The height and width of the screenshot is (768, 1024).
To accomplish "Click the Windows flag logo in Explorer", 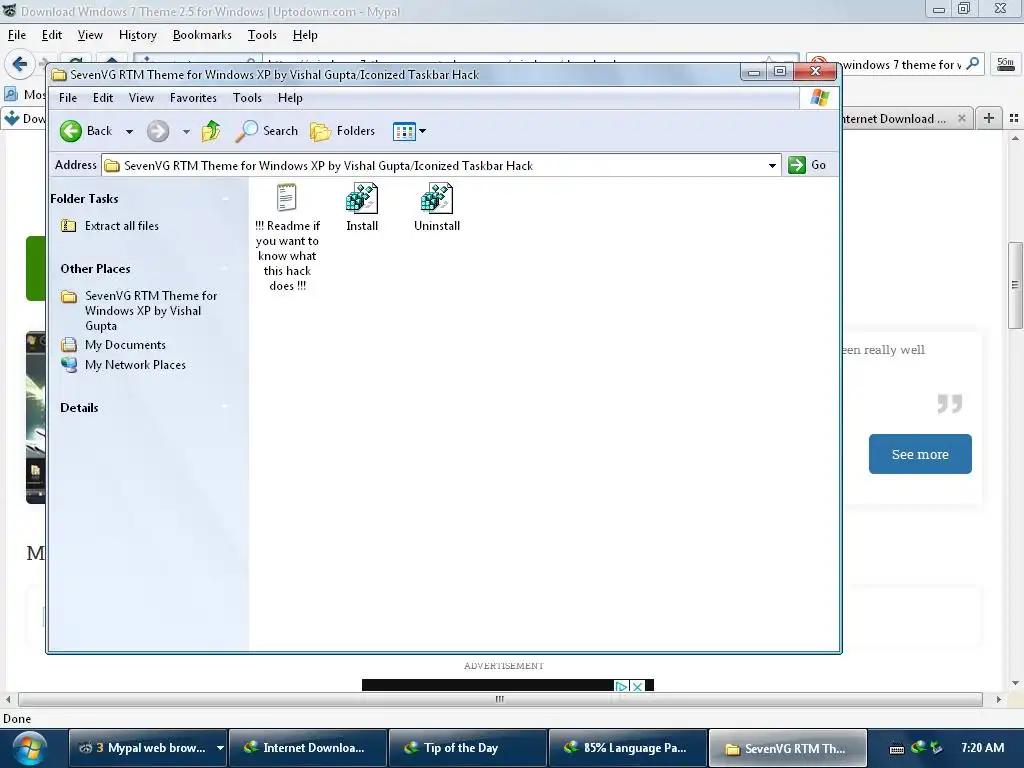I will [820, 98].
